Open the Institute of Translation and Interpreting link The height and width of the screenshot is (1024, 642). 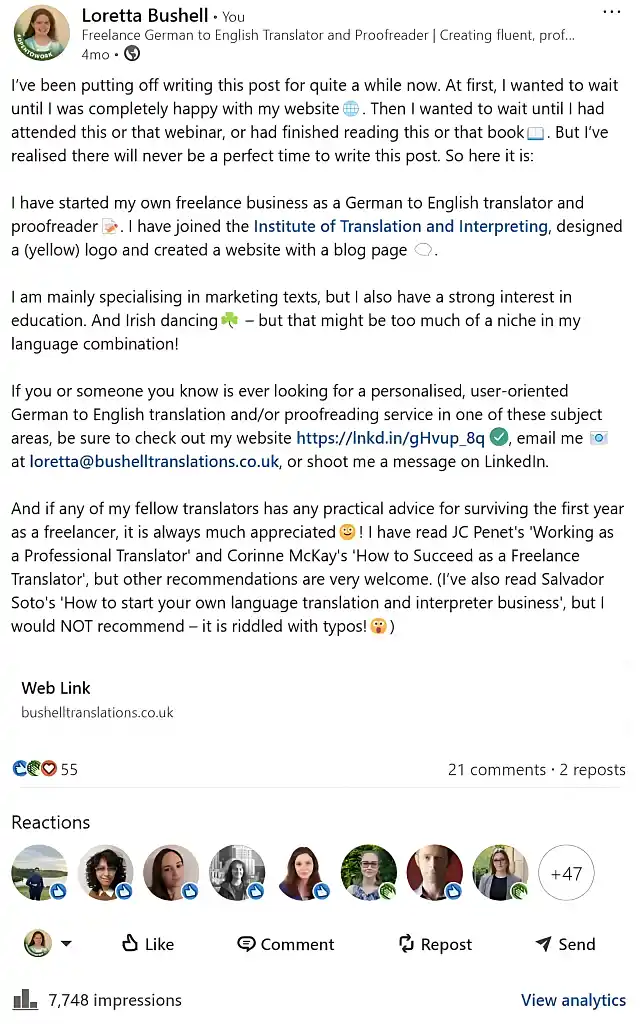[x=401, y=227]
